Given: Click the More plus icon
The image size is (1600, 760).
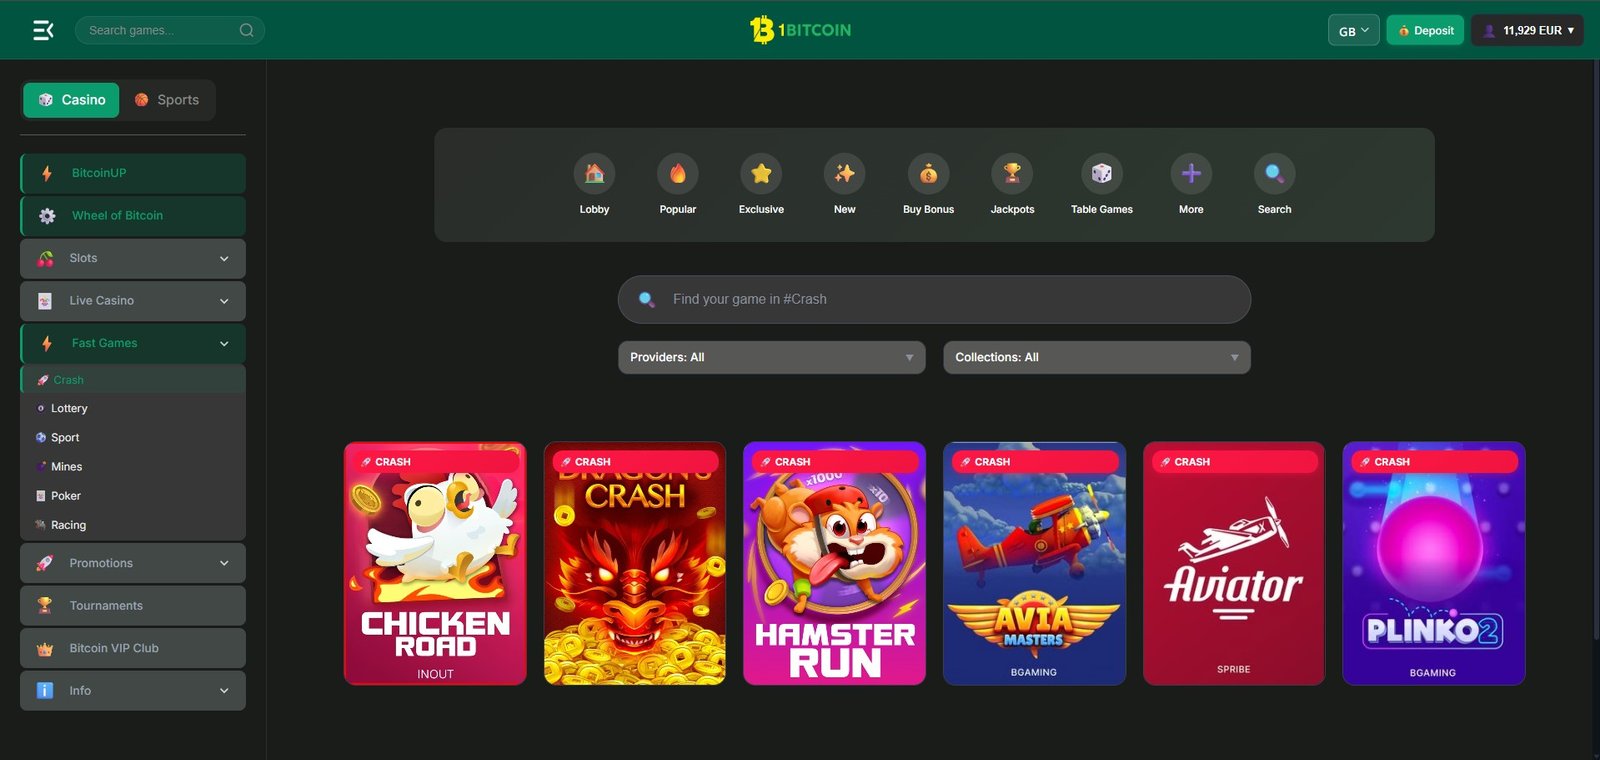Looking at the screenshot, I should 1191,174.
